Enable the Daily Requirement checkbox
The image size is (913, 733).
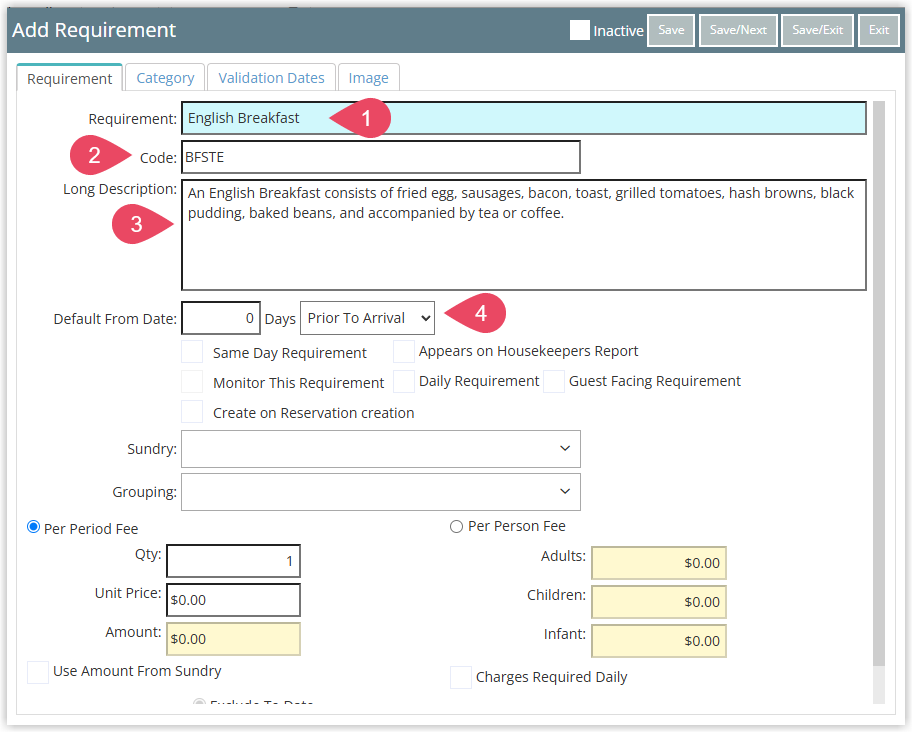[x=404, y=382]
